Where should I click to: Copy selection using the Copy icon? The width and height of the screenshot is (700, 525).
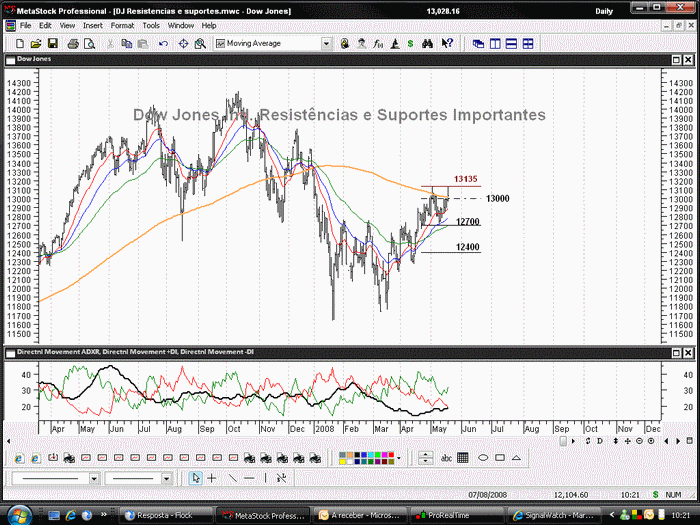(127, 44)
